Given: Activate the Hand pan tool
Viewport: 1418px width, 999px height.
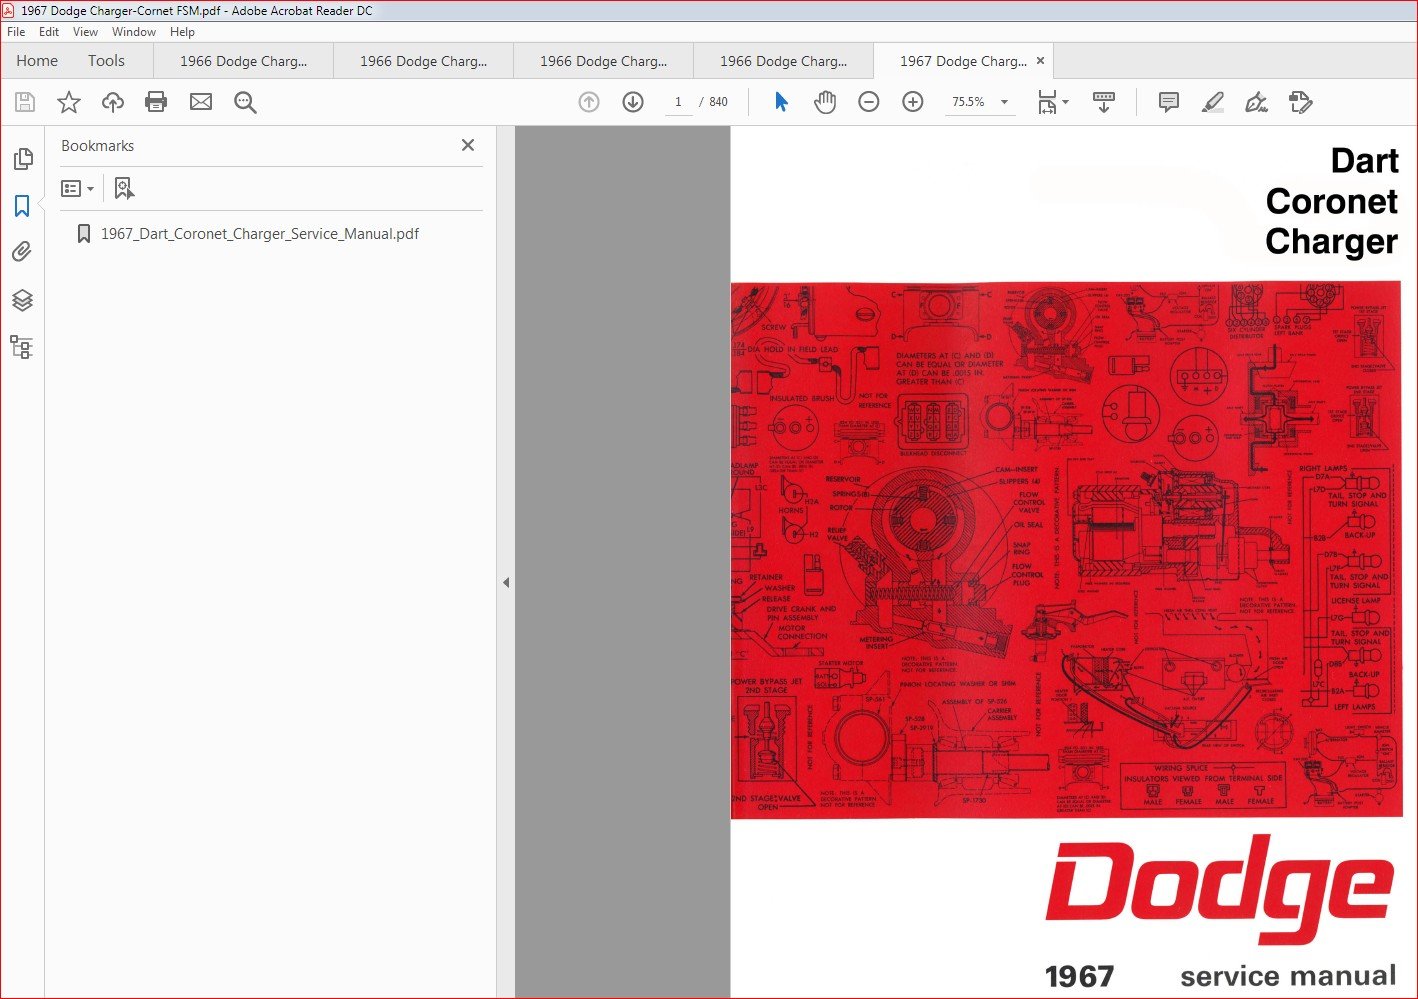Looking at the screenshot, I should tap(825, 102).
